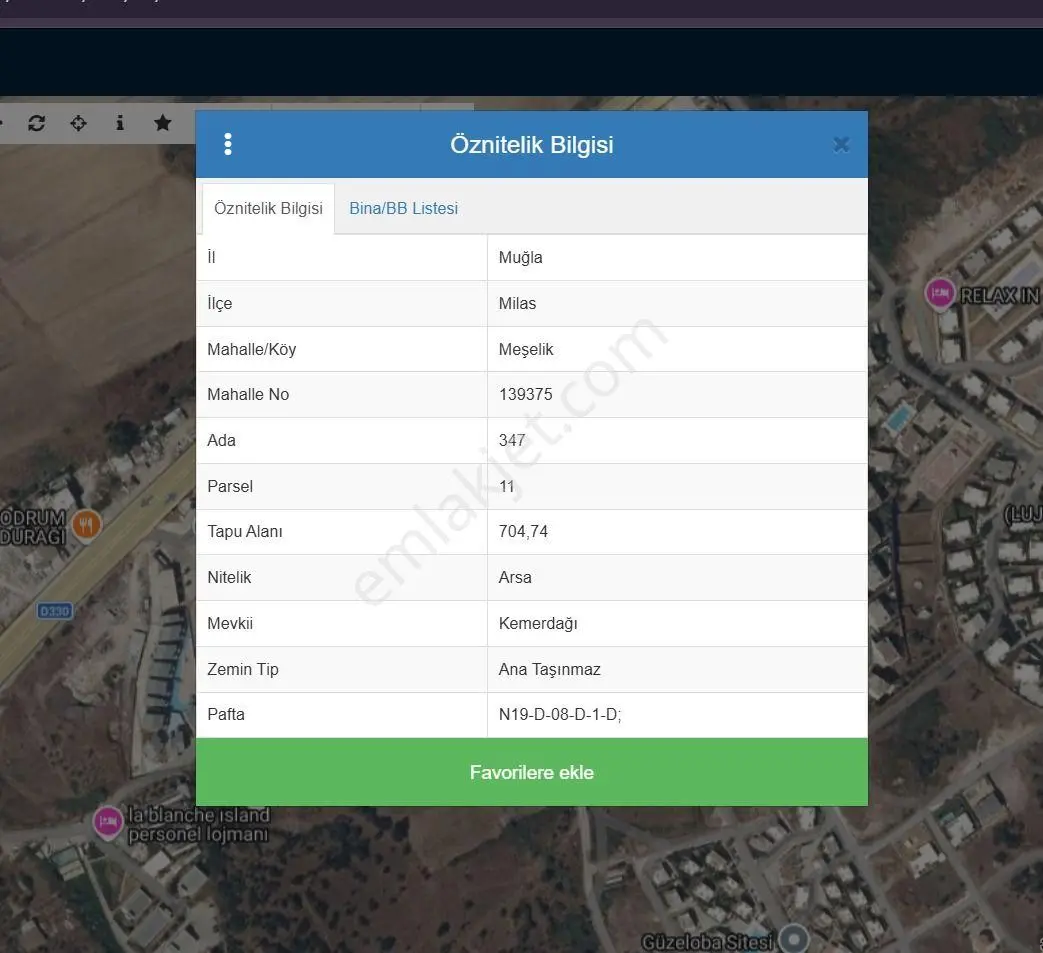Open the three-dot menu in dialog header
The height and width of the screenshot is (953, 1043).
click(x=228, y=144)
